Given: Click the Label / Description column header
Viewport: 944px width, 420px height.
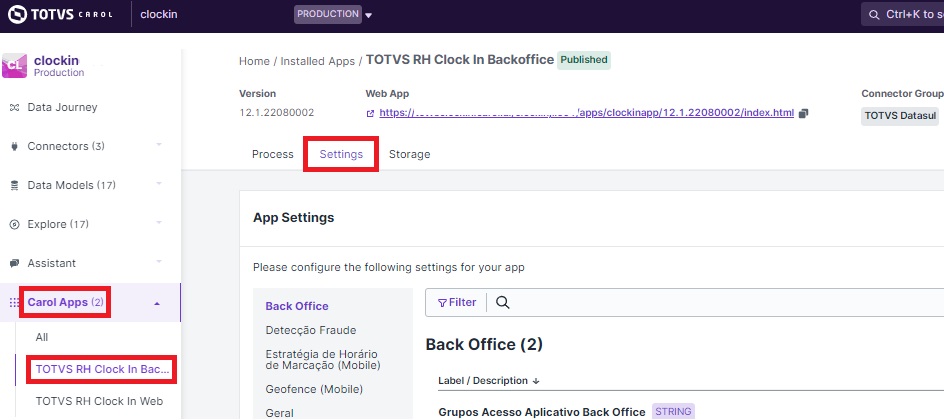Looking at the screenshot, I should coord(483,381).
